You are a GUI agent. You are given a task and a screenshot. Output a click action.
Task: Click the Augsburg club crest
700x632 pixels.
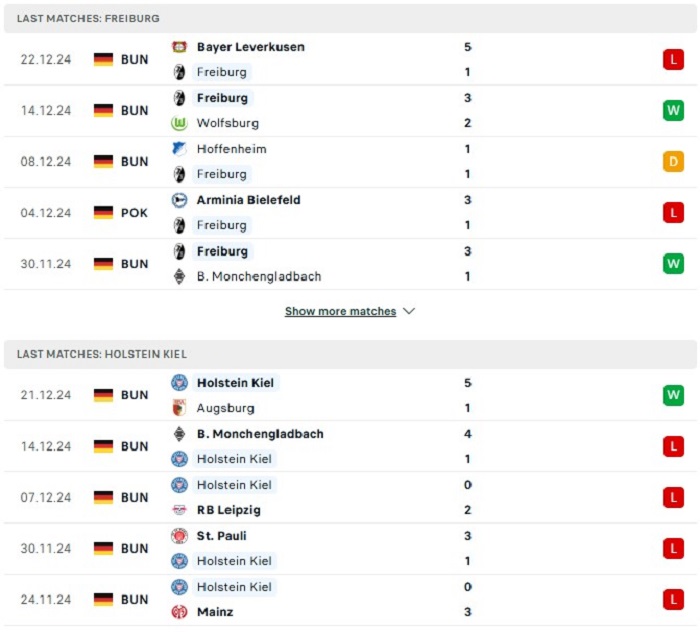(179, 408)
